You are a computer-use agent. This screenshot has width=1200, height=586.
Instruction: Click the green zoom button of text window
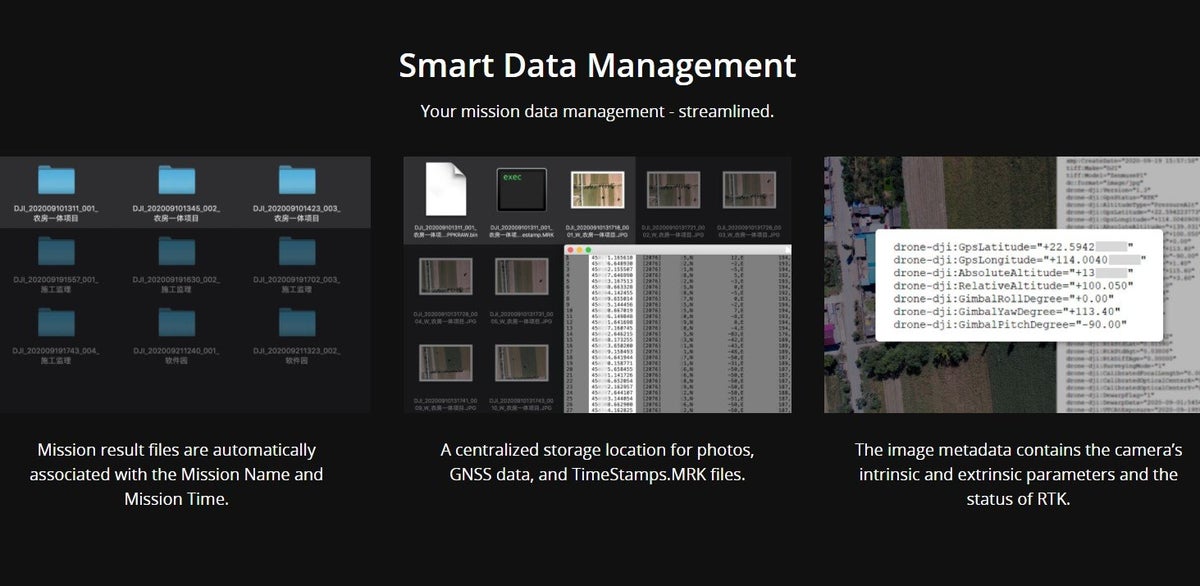590,248
